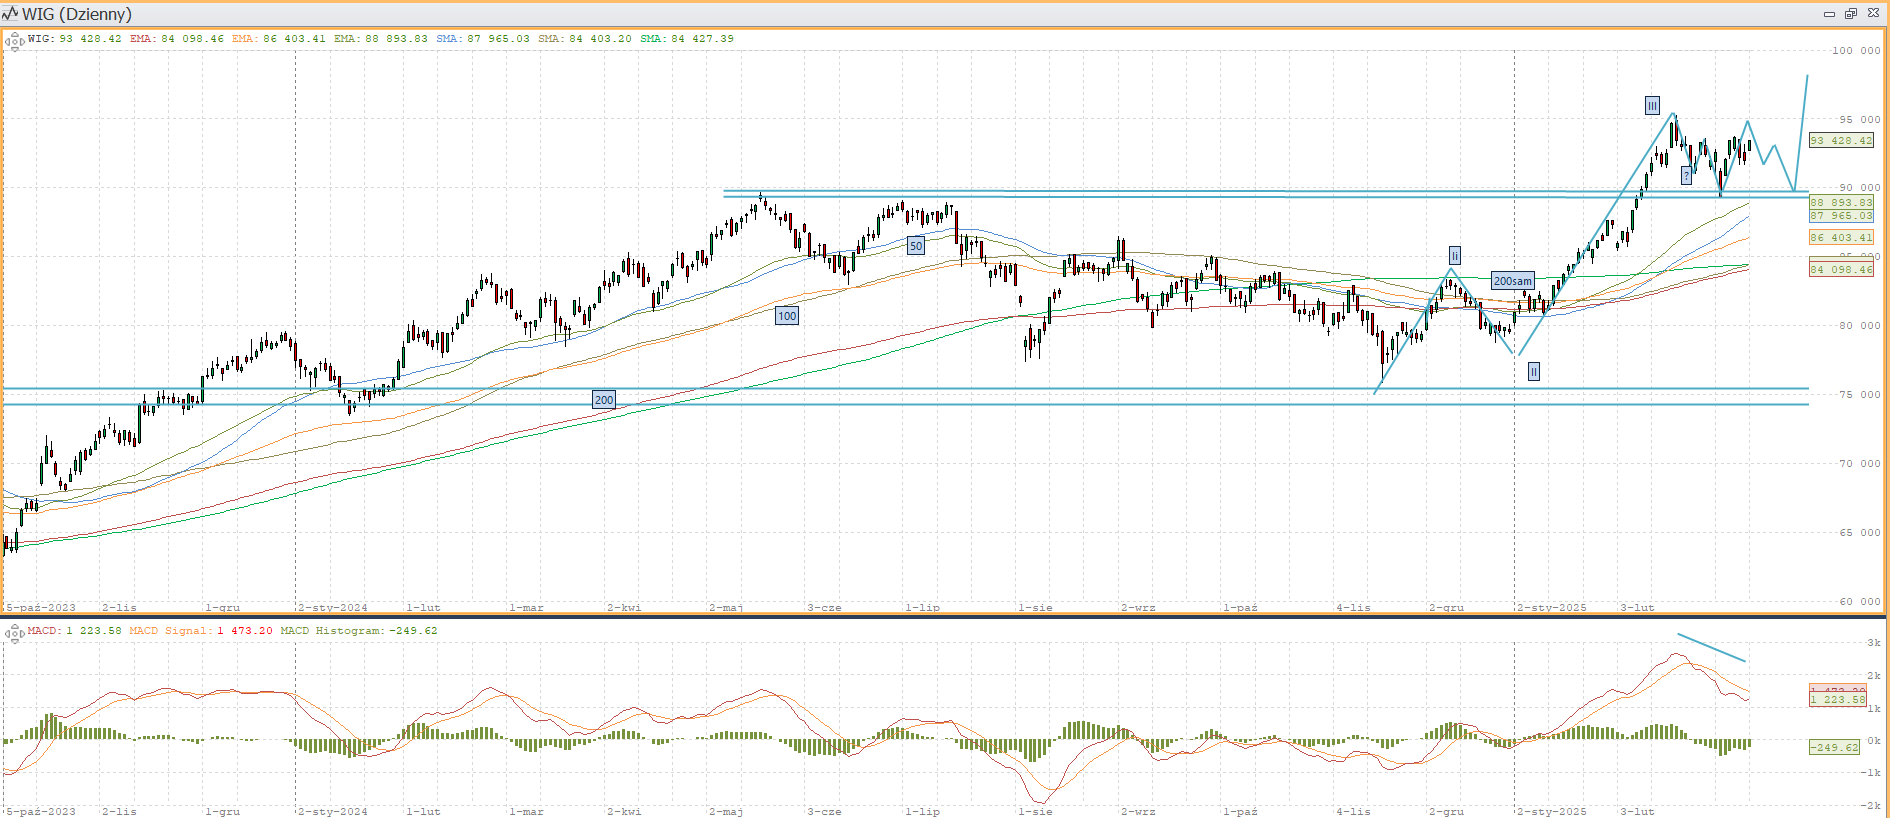1890x818 pixels.
Task: Select the wave III annotation label
Action: (1652, 106)
